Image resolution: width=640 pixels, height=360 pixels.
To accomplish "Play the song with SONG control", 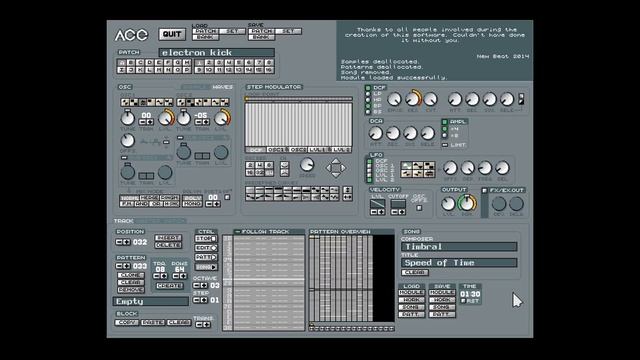I will (x=206, y=267).
